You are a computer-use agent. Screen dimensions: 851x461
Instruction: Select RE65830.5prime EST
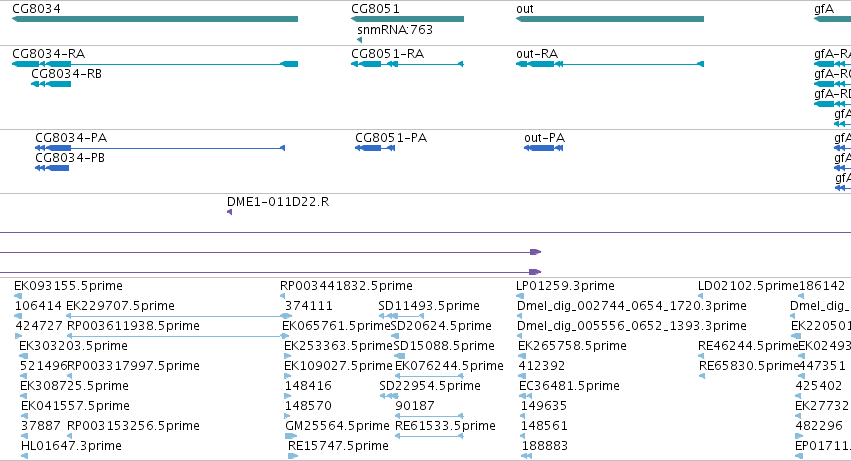click(x=702, y=376)
